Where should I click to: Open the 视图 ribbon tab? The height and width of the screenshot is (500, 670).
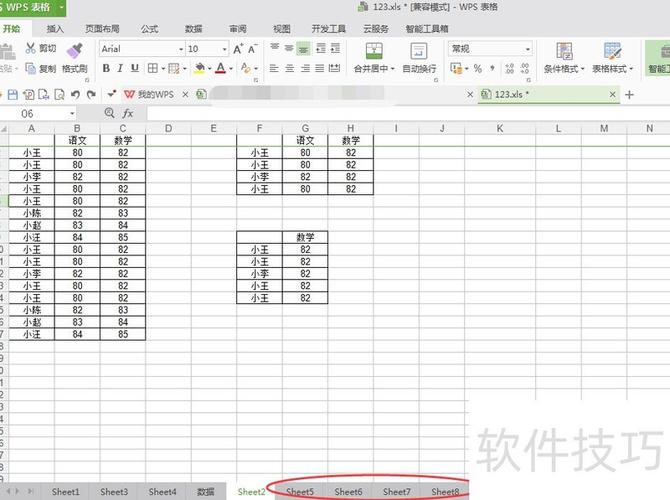282,29
